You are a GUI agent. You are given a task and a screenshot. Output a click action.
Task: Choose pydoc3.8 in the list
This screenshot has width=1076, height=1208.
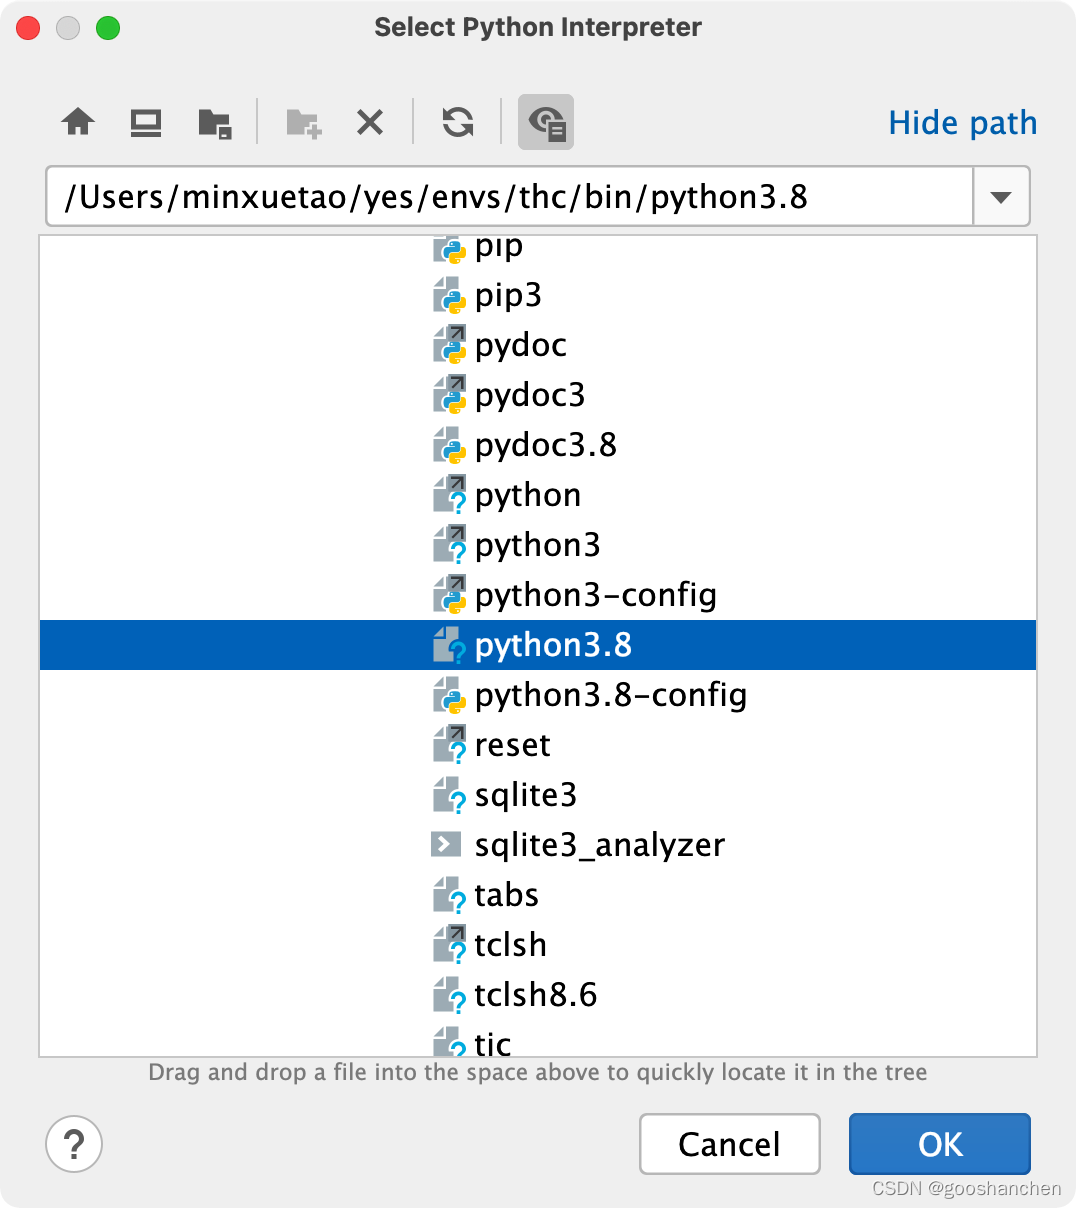click(538, 445)
